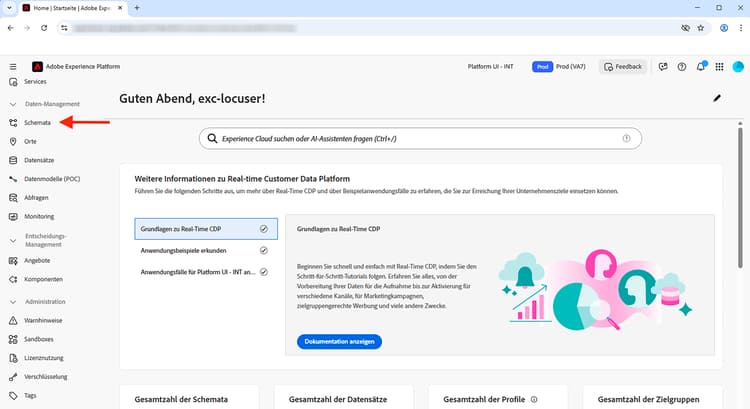Collapse the Administration section

13,302
